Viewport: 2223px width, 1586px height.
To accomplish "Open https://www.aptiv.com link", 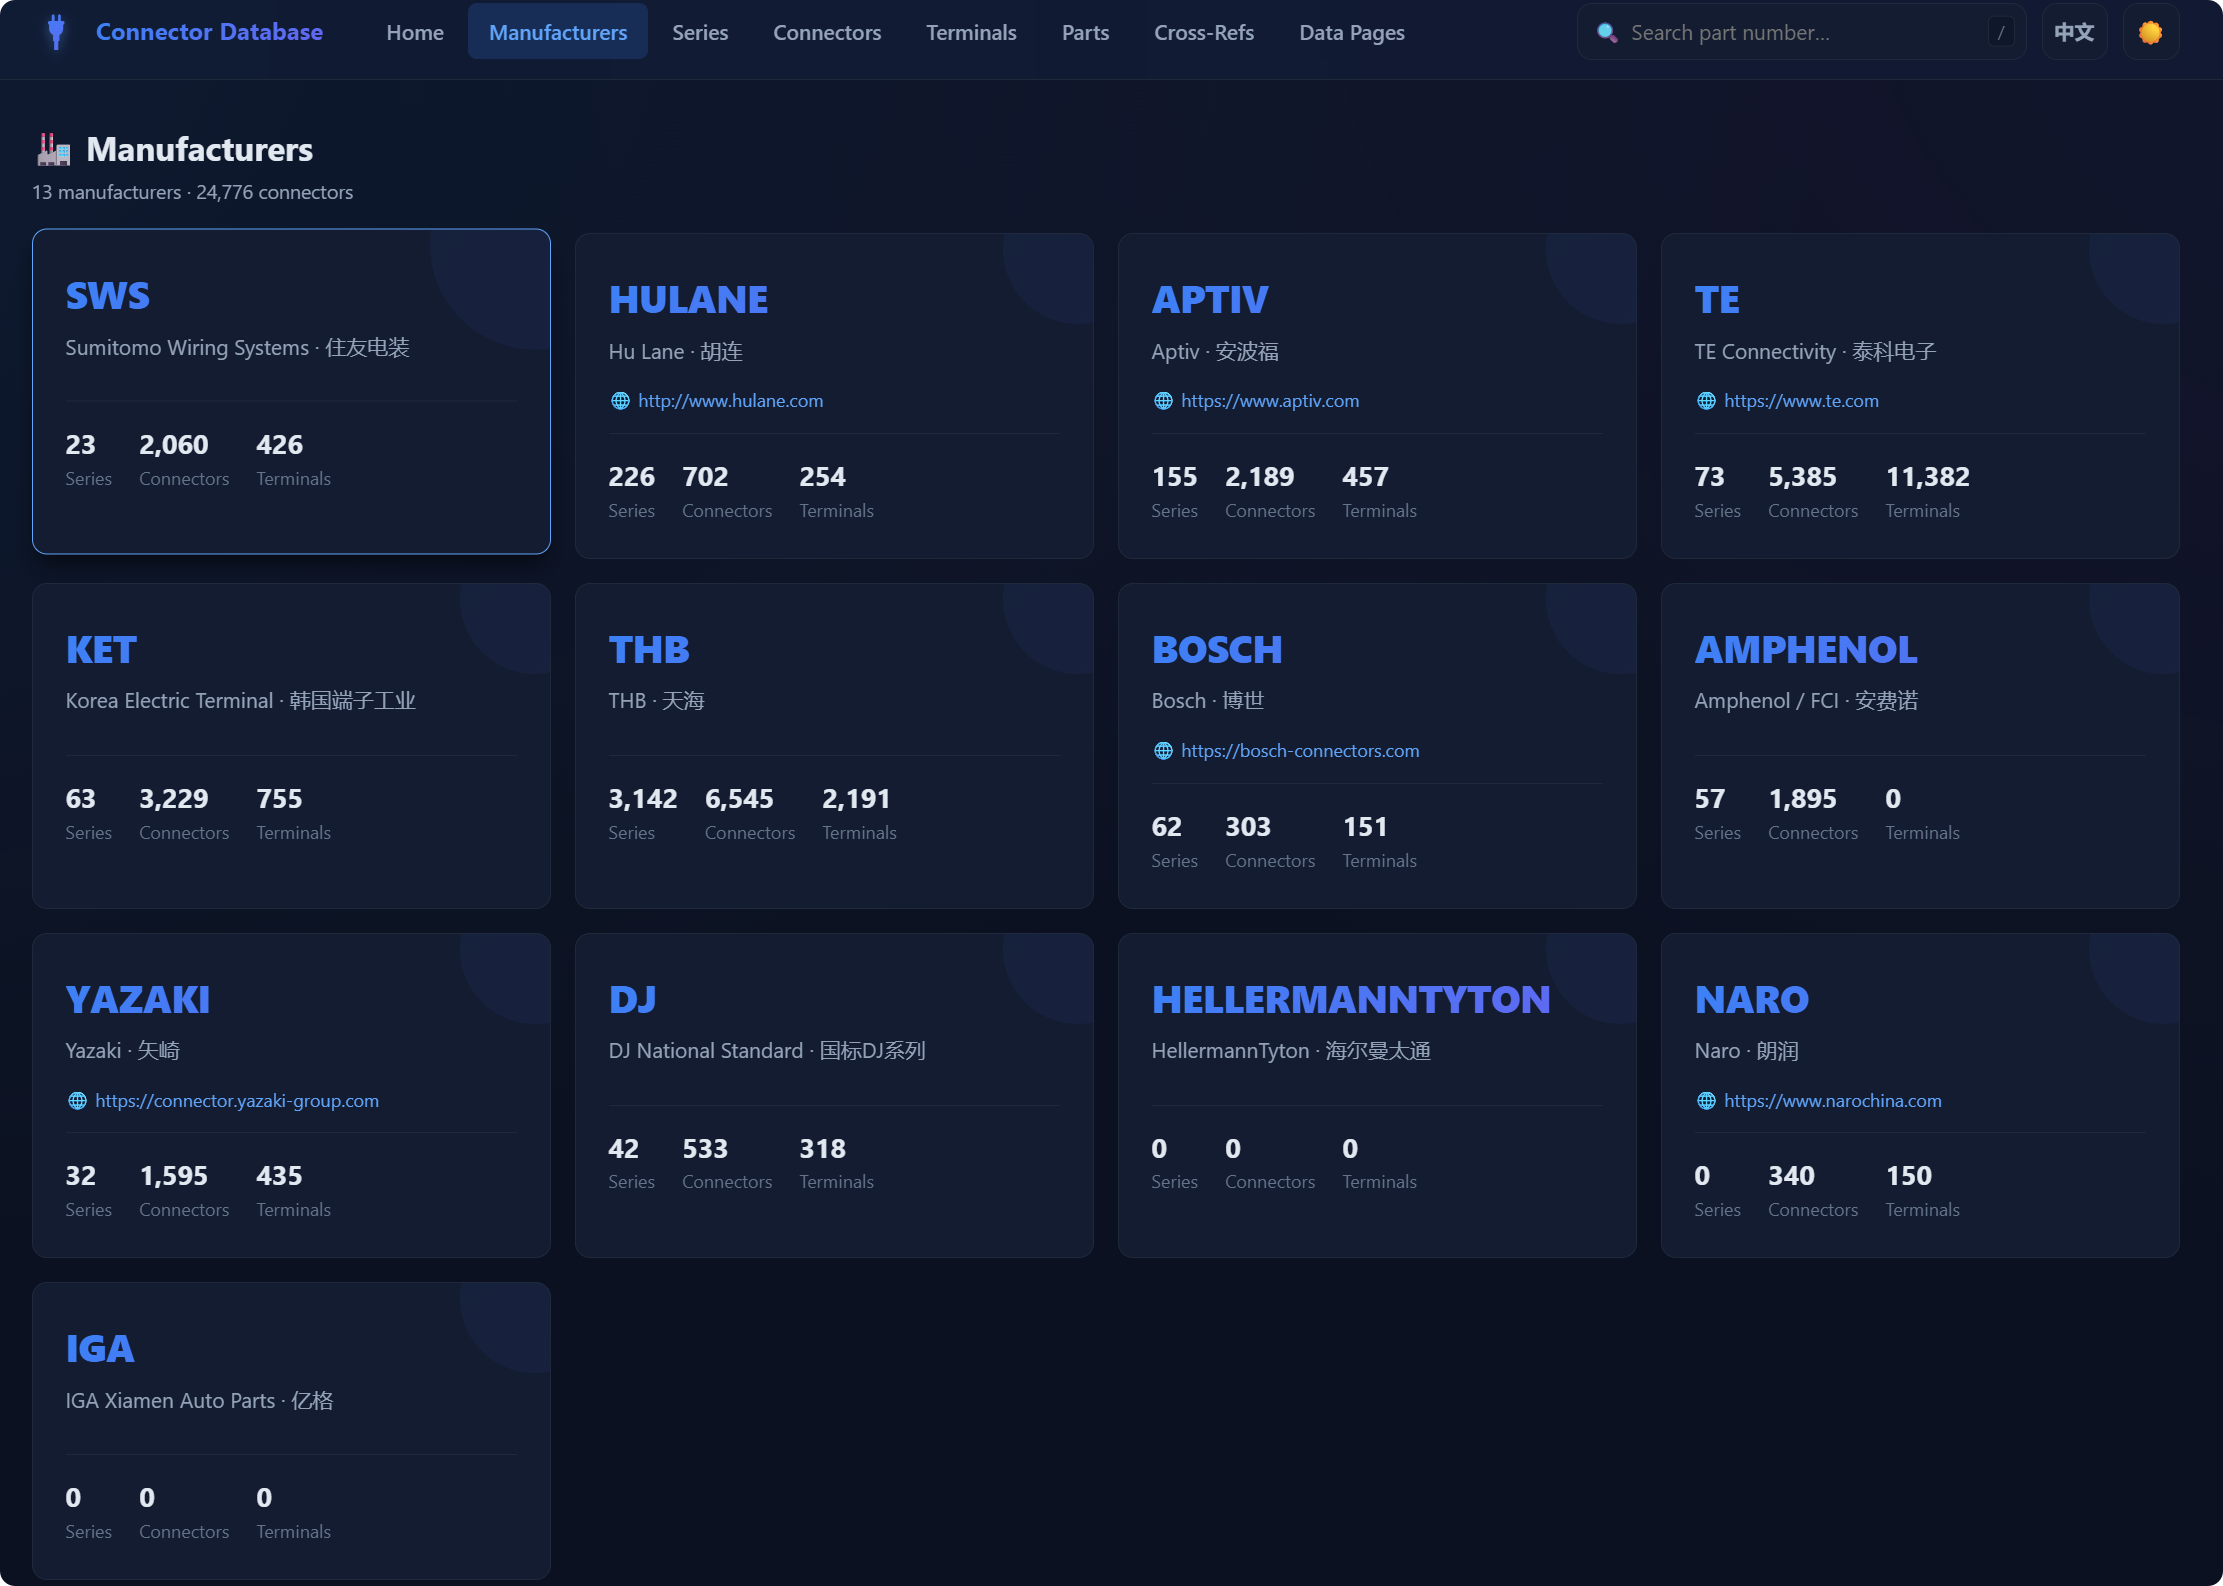I will coord(1270,401).
